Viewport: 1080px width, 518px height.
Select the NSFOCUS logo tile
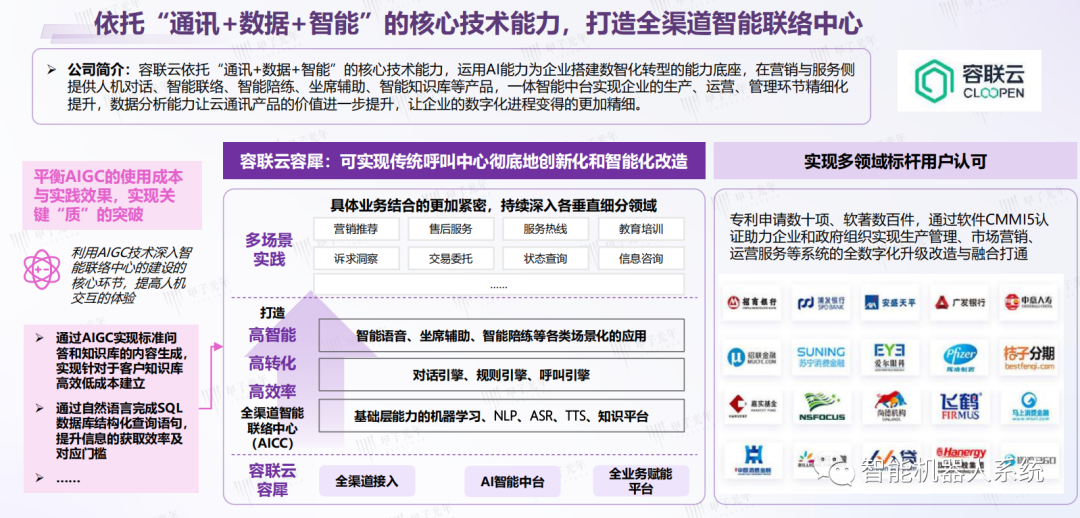[x=821, y=407]
